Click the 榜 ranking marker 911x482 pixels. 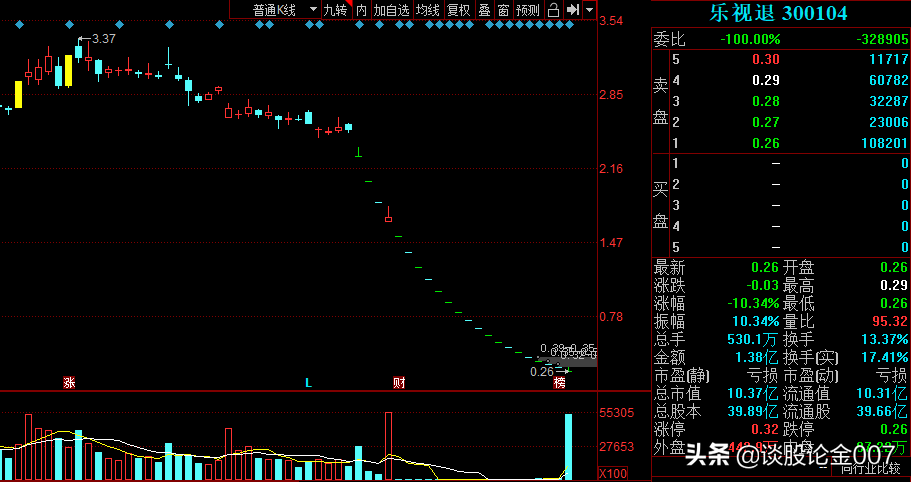coord(559,382)
